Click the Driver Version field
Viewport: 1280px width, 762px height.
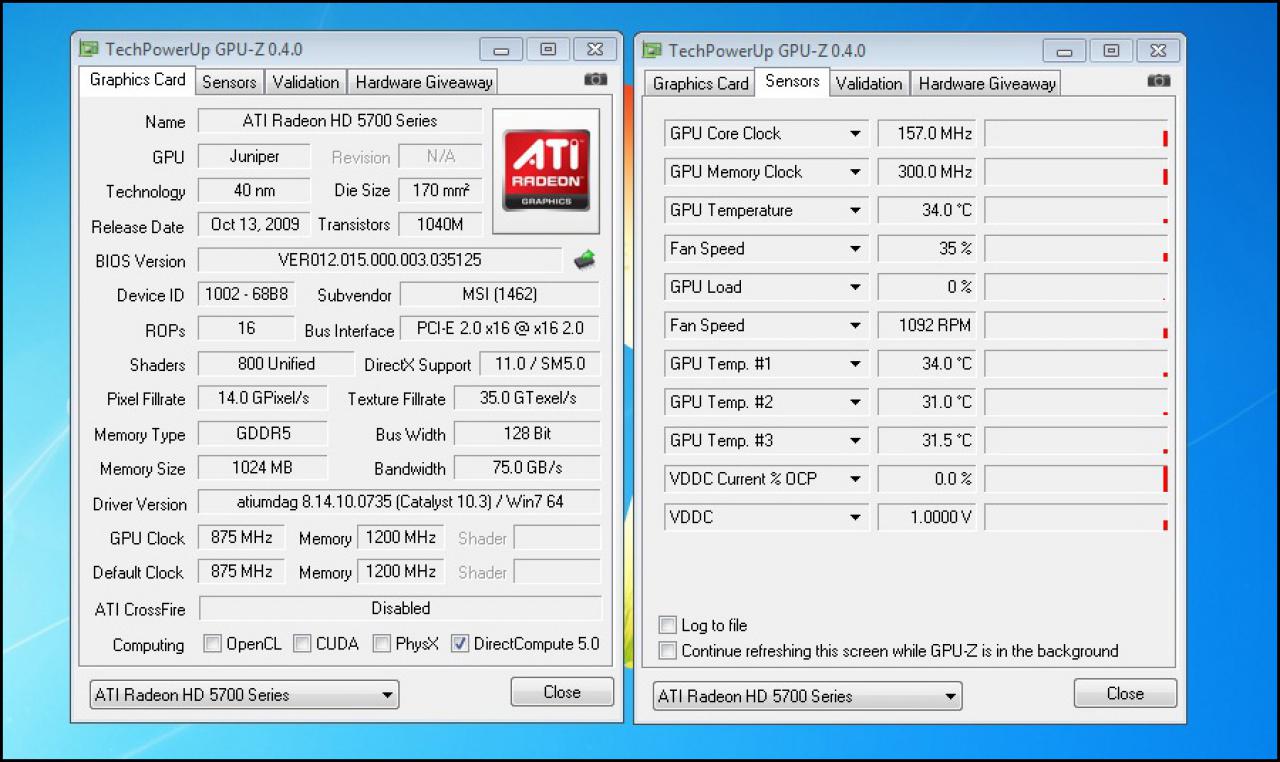pos(399,502)
